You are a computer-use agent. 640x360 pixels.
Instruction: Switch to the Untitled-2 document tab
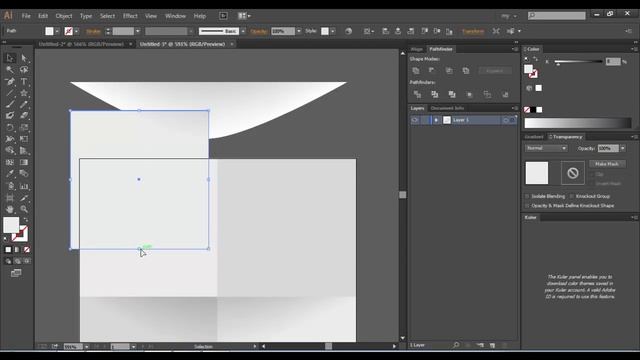[81, 44]
